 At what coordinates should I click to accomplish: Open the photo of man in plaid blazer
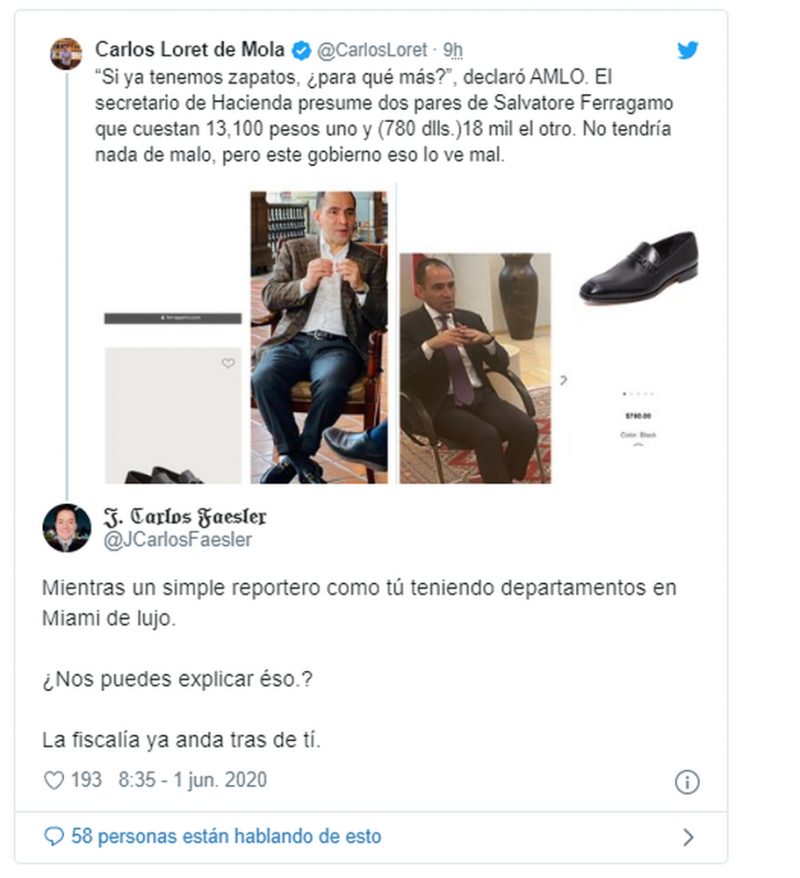319,337
